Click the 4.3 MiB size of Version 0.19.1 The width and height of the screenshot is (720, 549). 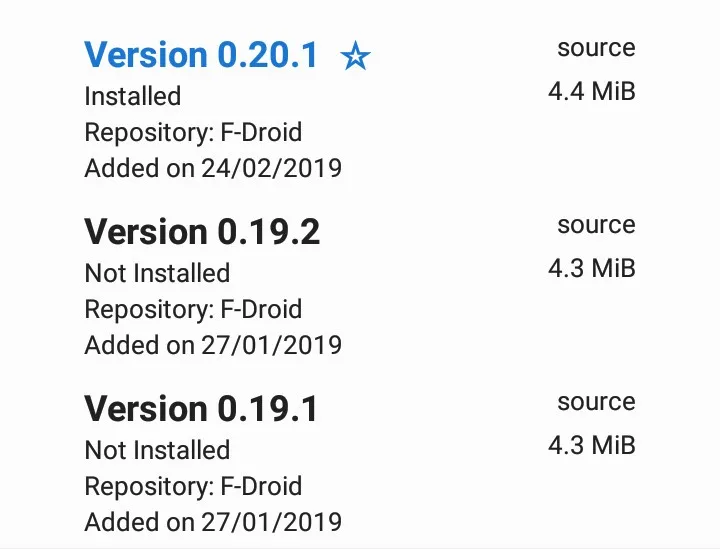[591, 446]
